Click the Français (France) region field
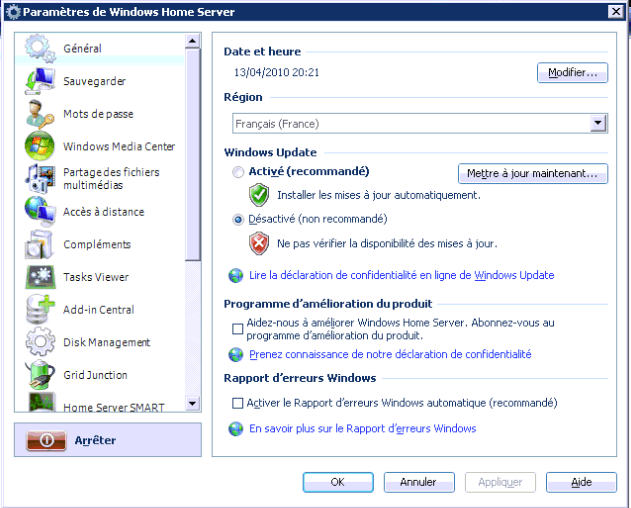Image resolution: width=631 pixels, height=508 pixels. click(x=420, y=124)
